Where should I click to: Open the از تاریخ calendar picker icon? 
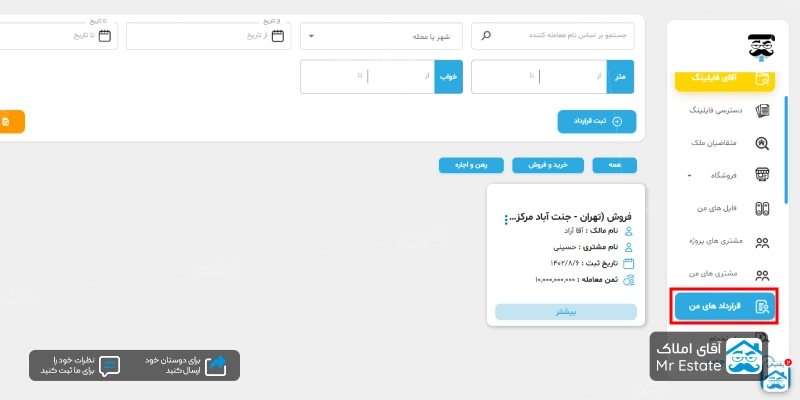pyautogui.click(x=278, y=36)
